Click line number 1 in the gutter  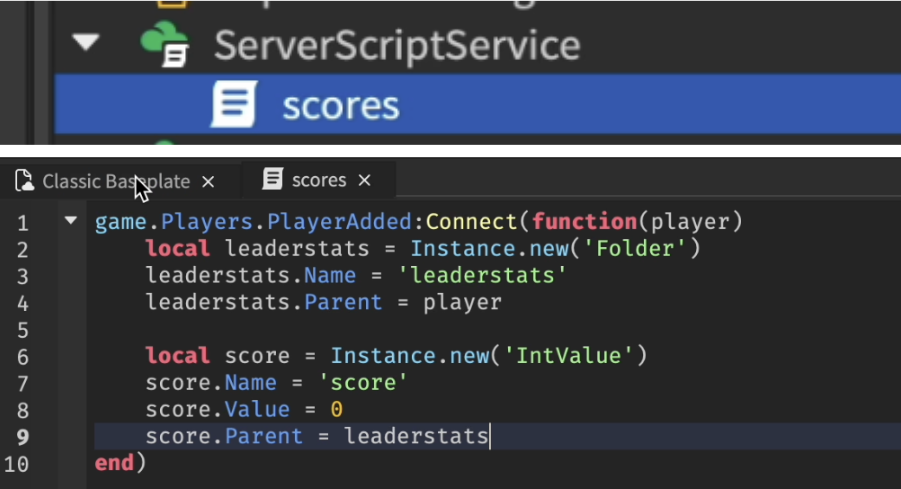point(22,223)
